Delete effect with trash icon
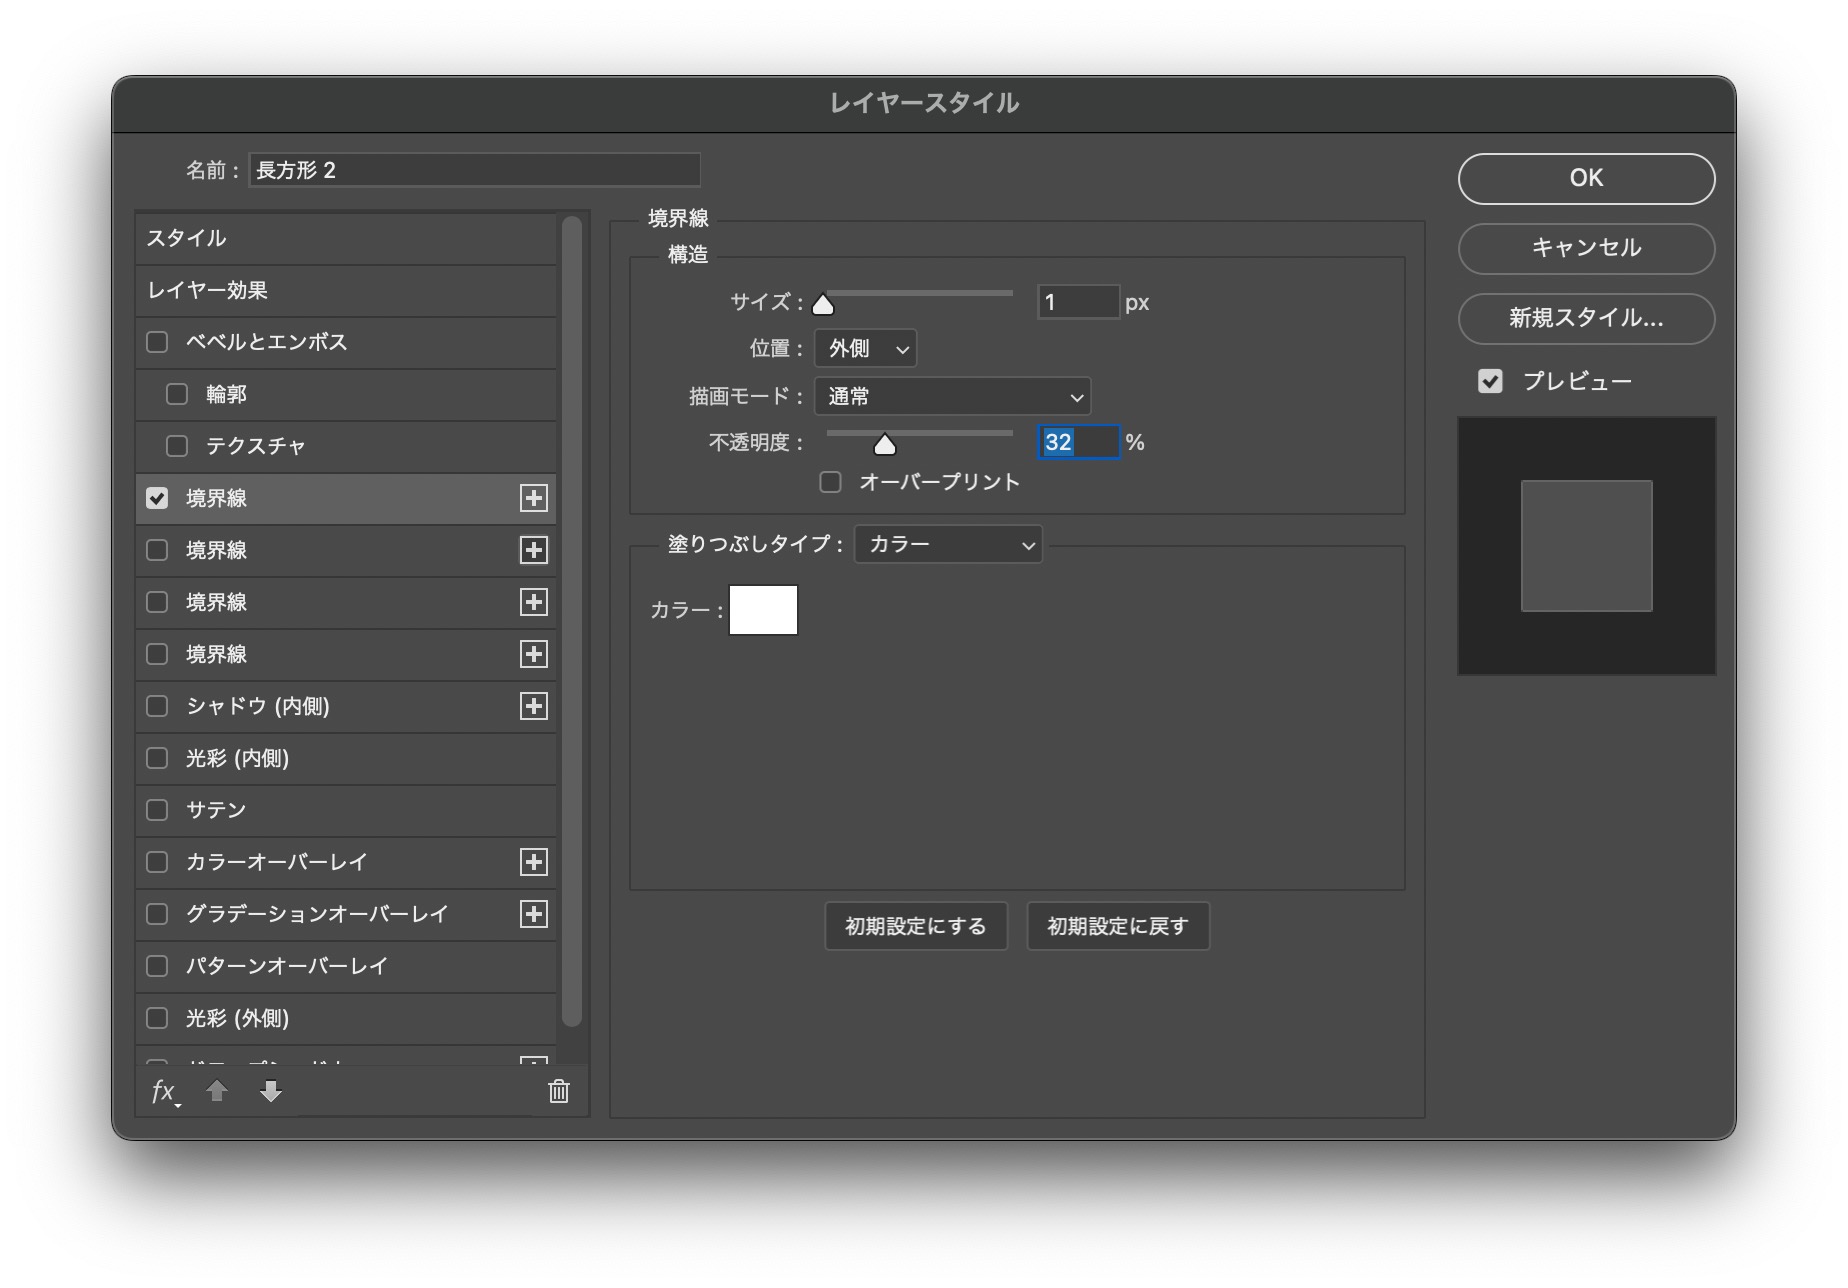Viewport: 1848px width, 1288px height. pyautogui.click(x=559, y=1091)
